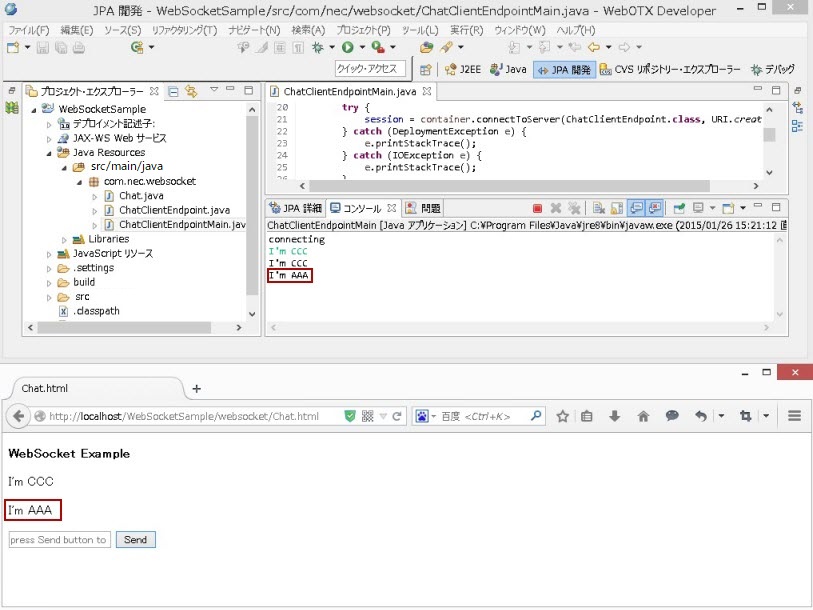813x610 pixels.
Task: Reload the page in Firefox
Action: tap(397, 416)
